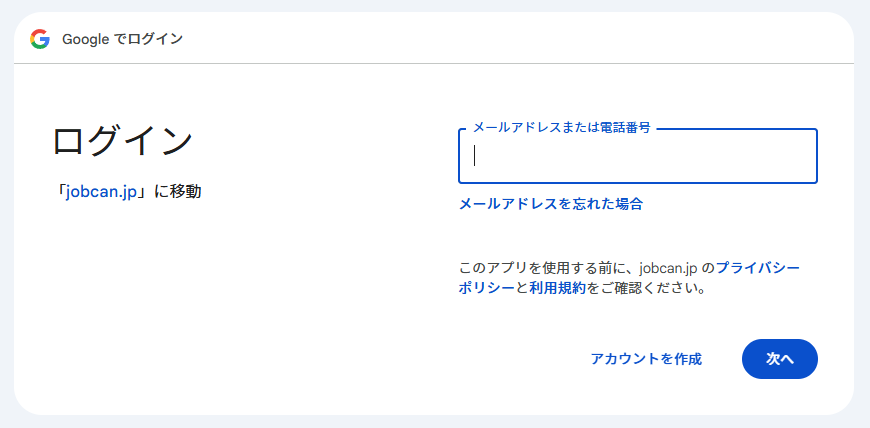Image resolution: width=870 pixels, height=428 pixels.
Task: Click the divider line under the Google header
Action: 434,64
